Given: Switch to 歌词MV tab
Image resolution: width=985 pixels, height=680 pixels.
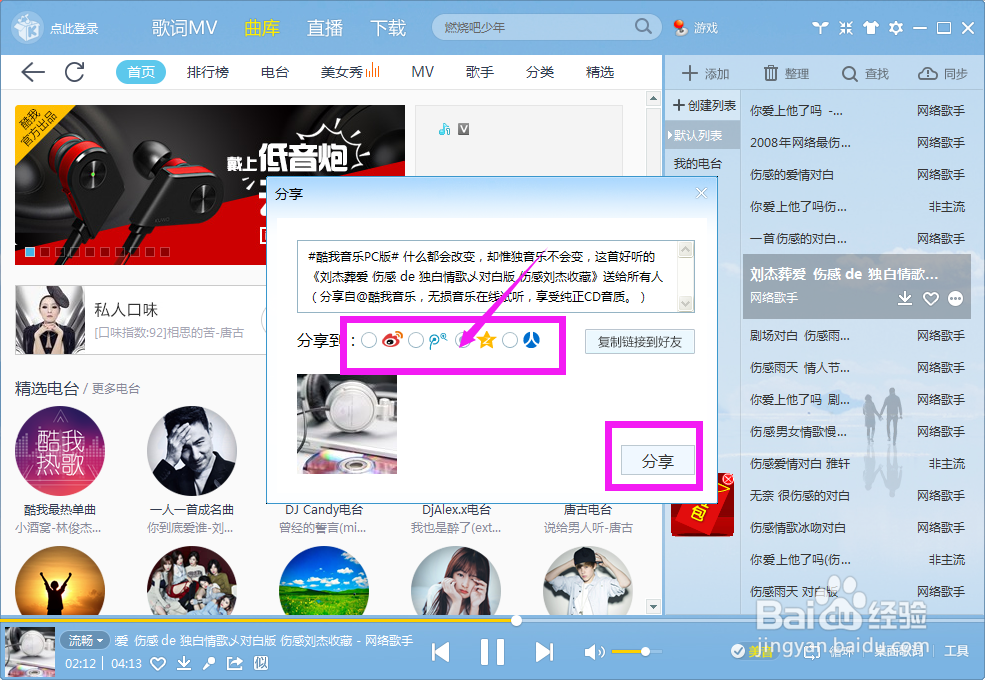Looking at the screenshot, I should [184, 28].
